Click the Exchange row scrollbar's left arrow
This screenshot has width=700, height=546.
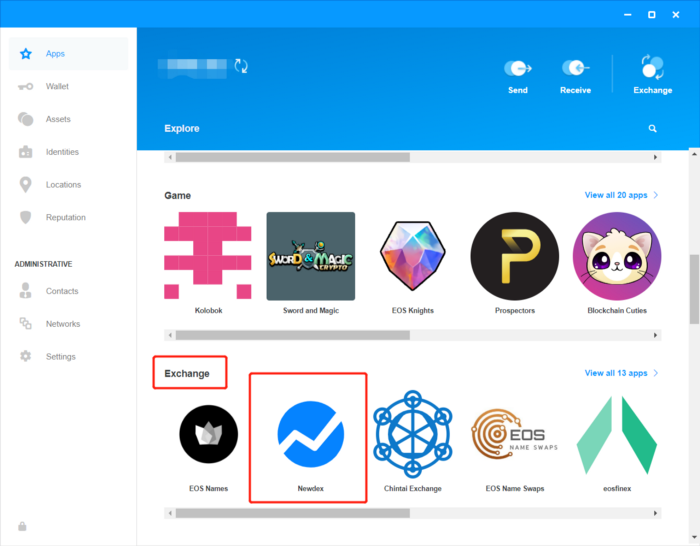pyautogui.click(x=170, y=513)
